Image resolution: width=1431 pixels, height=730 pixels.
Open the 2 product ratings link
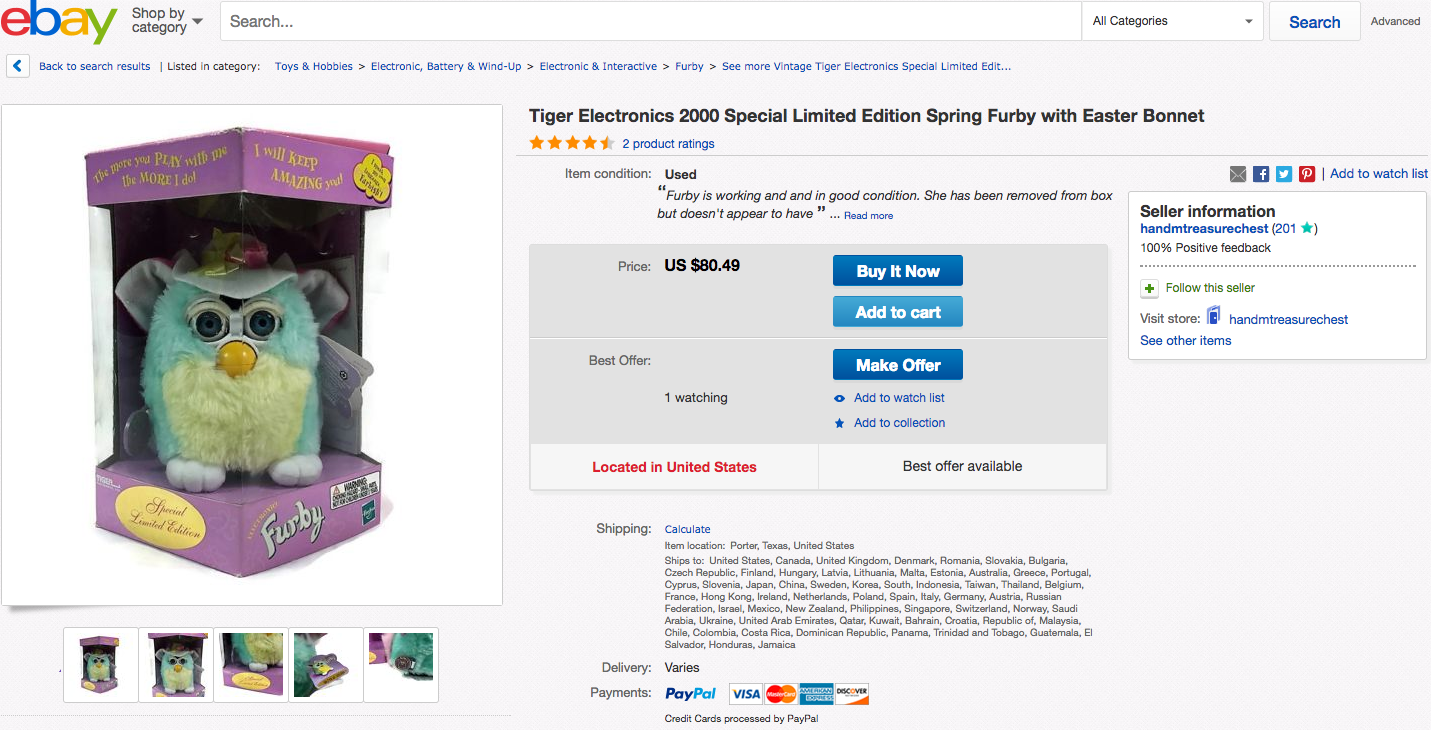click(x=668, y=144)
